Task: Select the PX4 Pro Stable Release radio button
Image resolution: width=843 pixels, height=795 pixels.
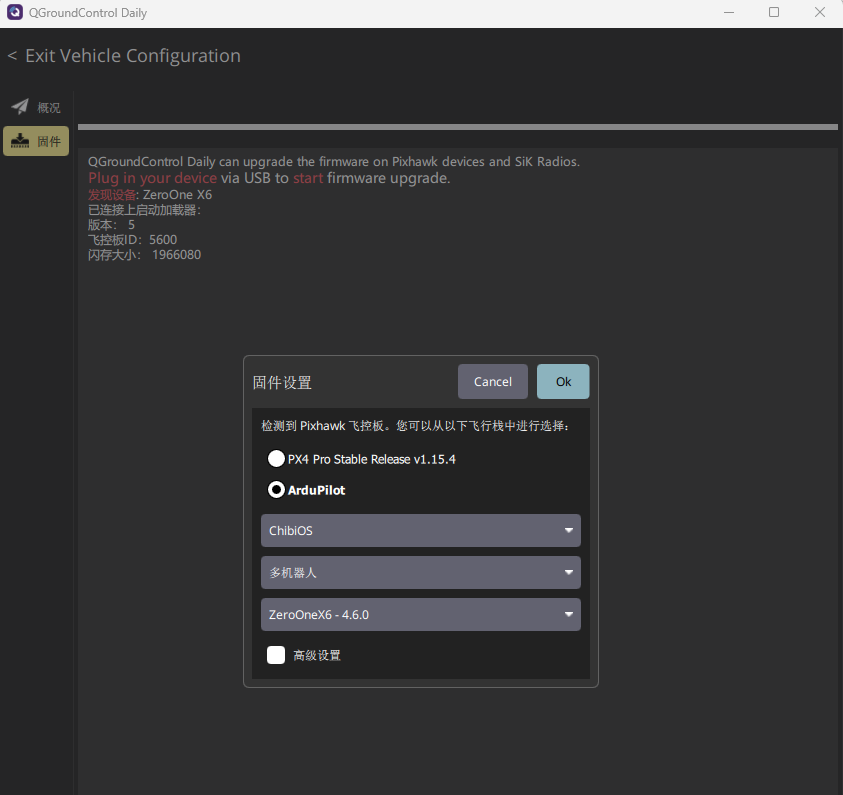Action: [x=276, y=459]
